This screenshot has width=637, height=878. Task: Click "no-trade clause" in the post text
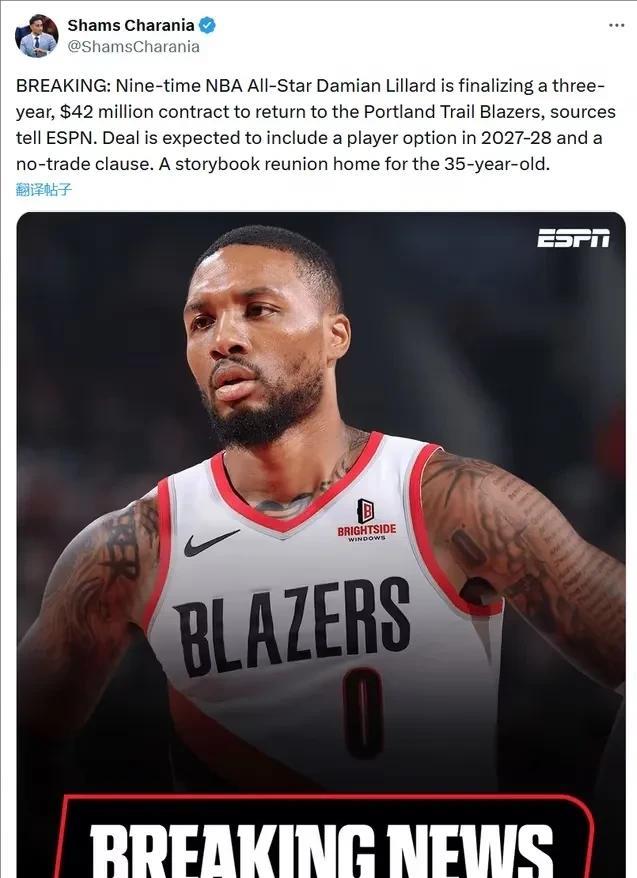84,164
